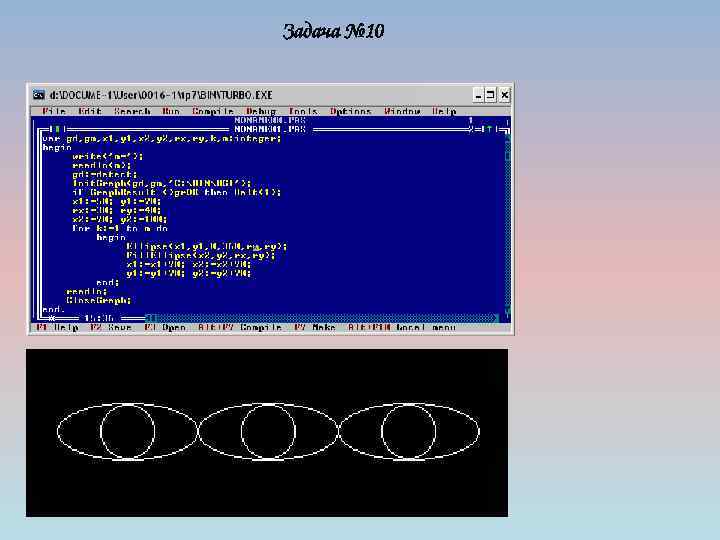720x540 pixels.
Task: Open the Help menu
Action: pyautogui.click(x=444, y=111)
